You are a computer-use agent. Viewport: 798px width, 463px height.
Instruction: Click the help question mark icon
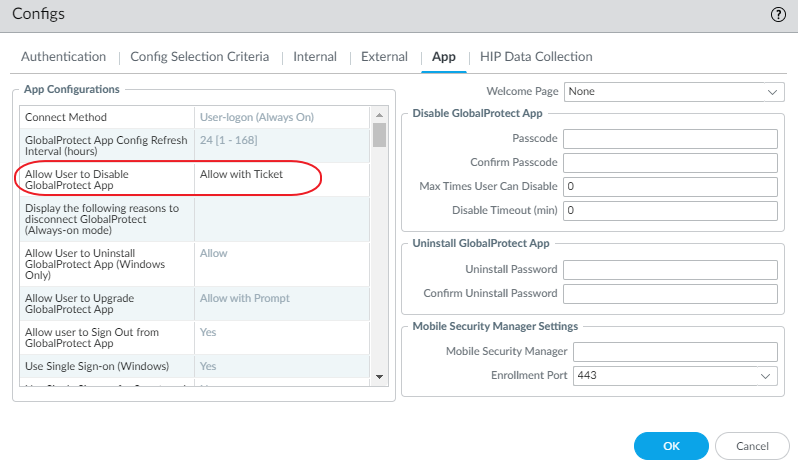coord(778,15)
